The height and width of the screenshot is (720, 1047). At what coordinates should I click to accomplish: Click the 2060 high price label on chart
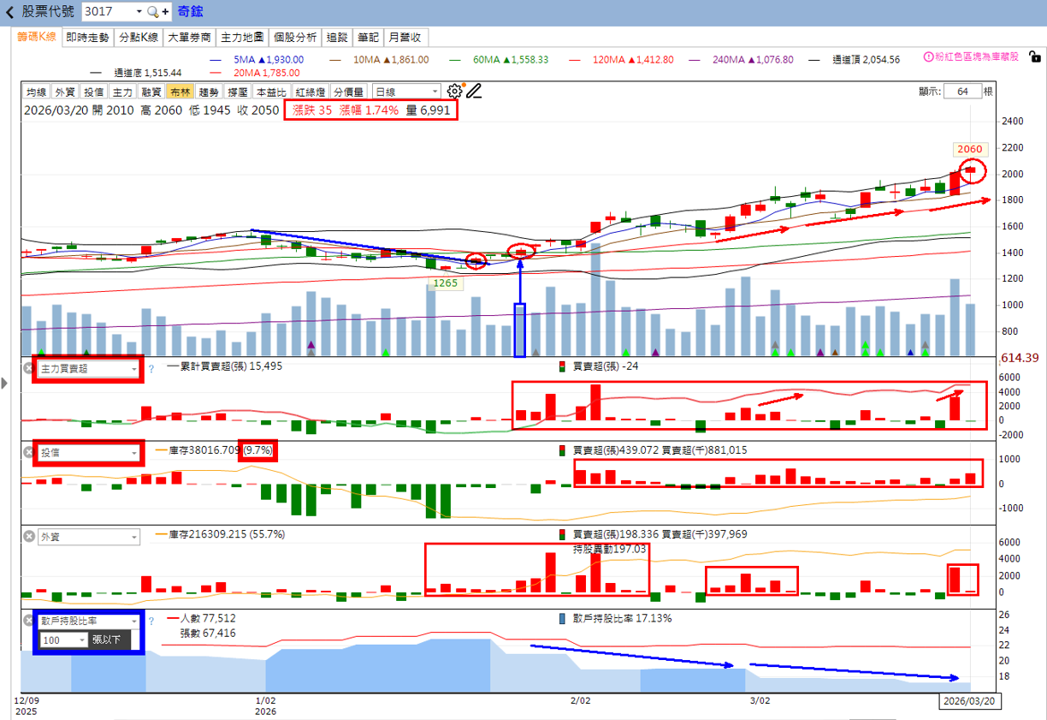tap(970, 149)
